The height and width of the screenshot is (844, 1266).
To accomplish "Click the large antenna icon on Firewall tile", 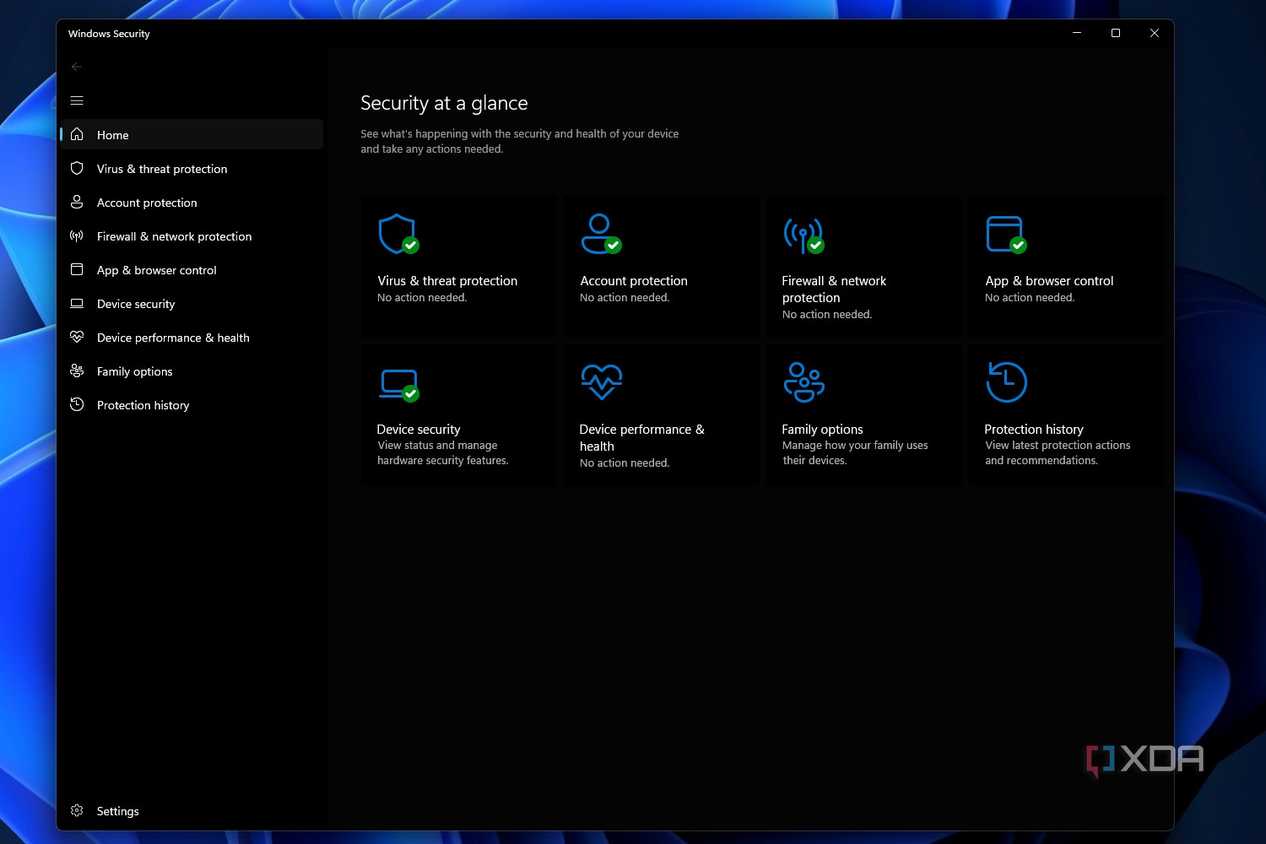I will pyautogui.click(x=803, y=234).
